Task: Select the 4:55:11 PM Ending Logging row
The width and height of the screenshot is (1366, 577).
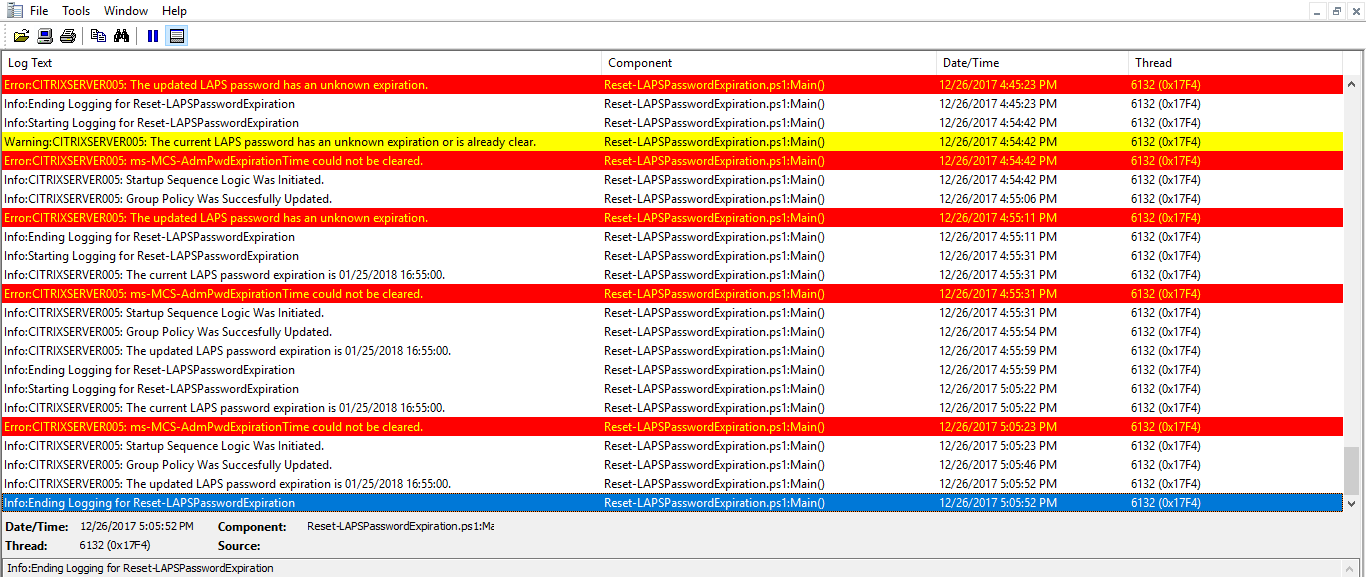Action: point(672,237)
